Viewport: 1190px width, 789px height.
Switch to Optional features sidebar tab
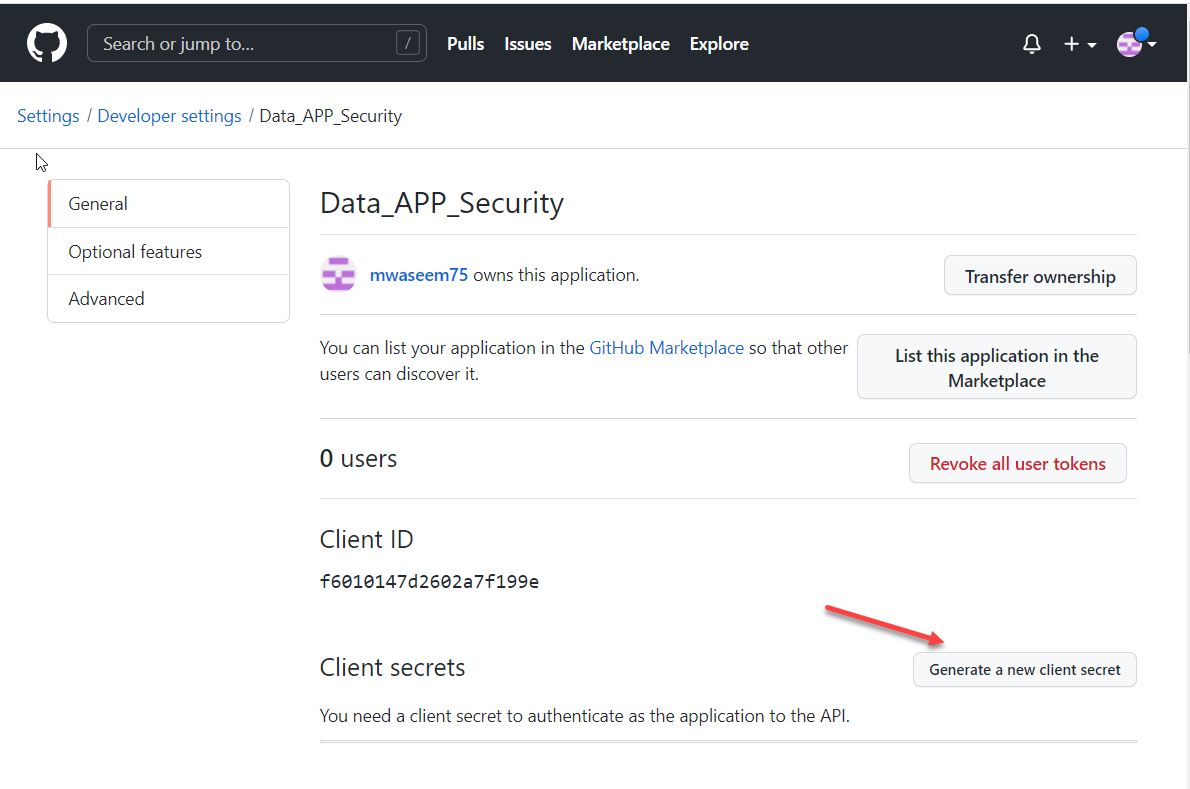(135, 252)
